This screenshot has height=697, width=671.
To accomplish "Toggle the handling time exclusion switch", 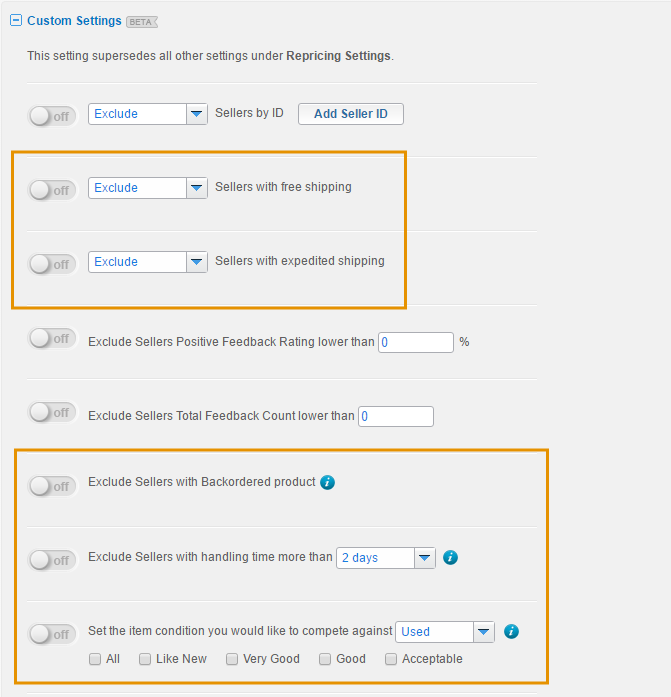I will [x=52, y=560].
